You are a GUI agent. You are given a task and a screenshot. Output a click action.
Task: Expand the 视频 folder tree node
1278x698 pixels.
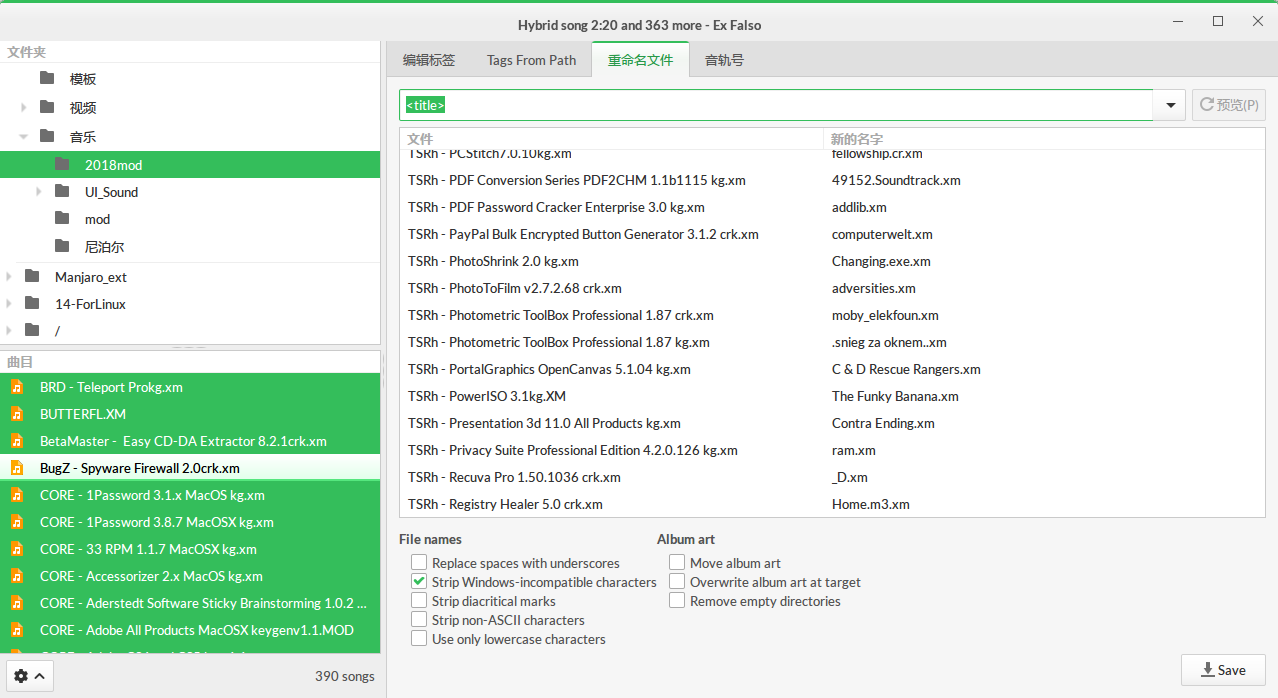24,107
